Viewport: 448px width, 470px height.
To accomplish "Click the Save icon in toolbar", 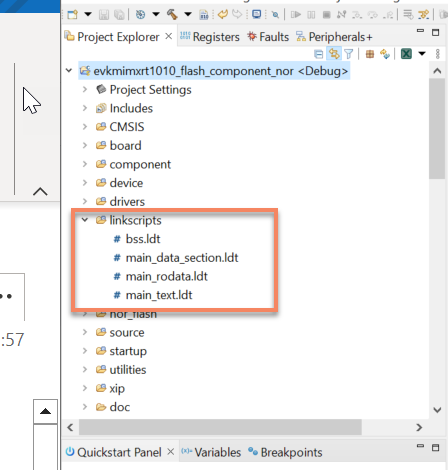I will point(104,15).
